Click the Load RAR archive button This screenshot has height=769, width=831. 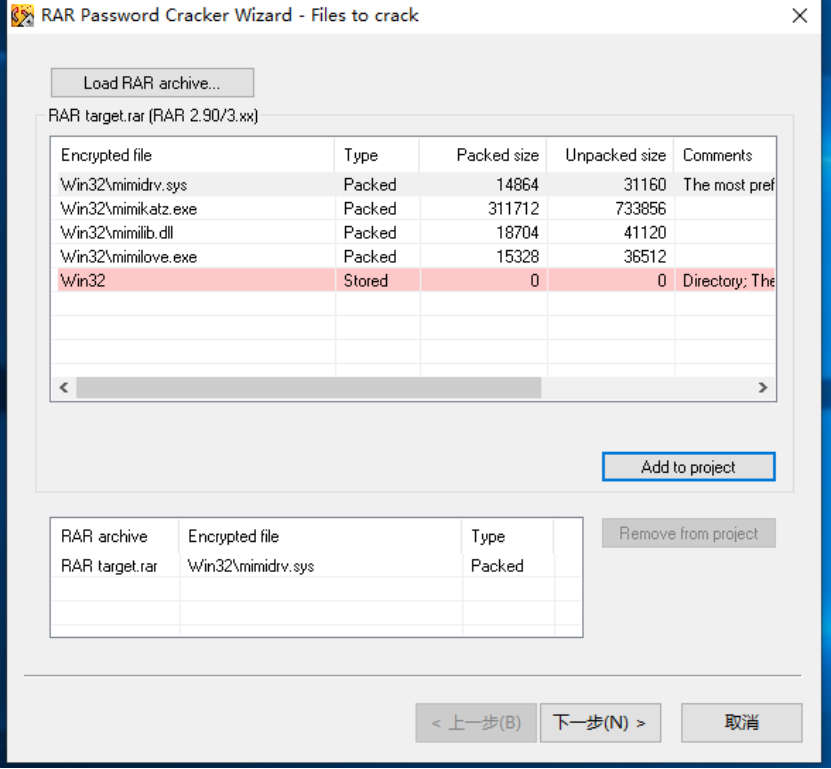pyautogui.click(x=152, y=83)
